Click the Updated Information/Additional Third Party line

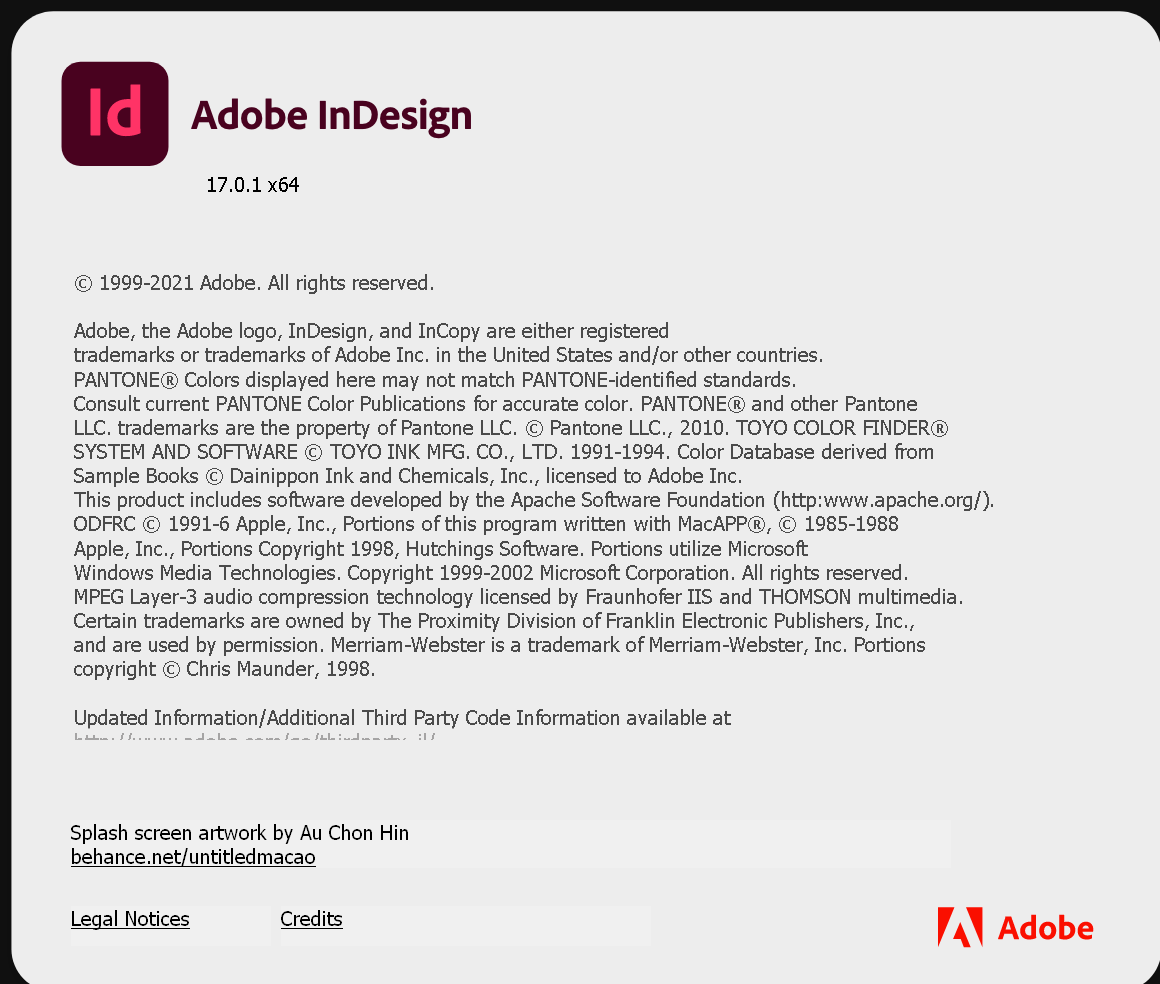pyautogui.click(x=402, y=718)
